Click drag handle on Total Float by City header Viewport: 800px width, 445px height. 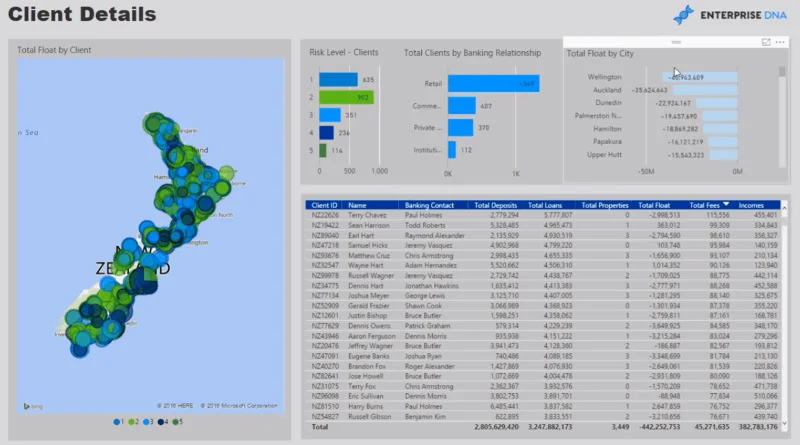tap(676, 42)
